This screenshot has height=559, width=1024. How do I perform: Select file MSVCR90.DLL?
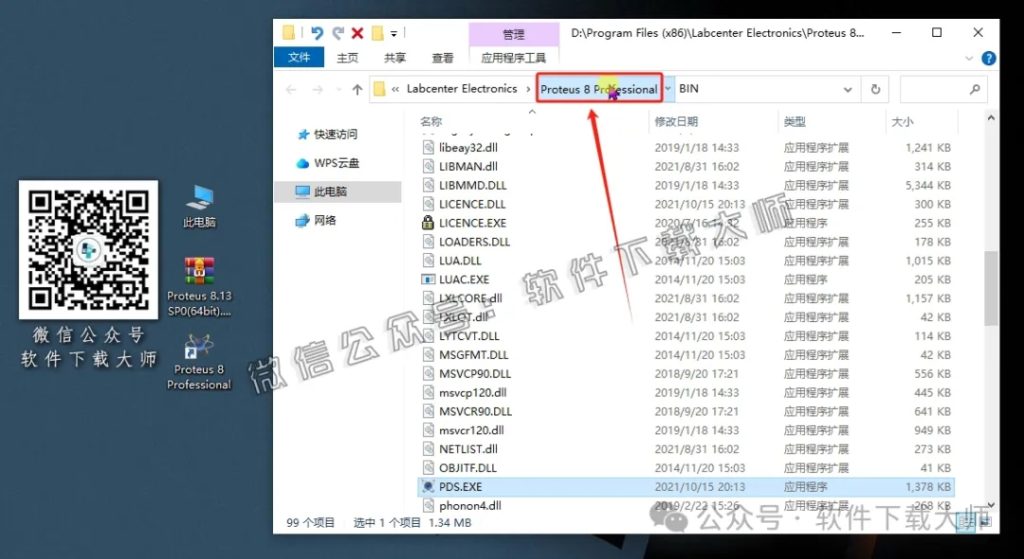[x=475, y=412]
